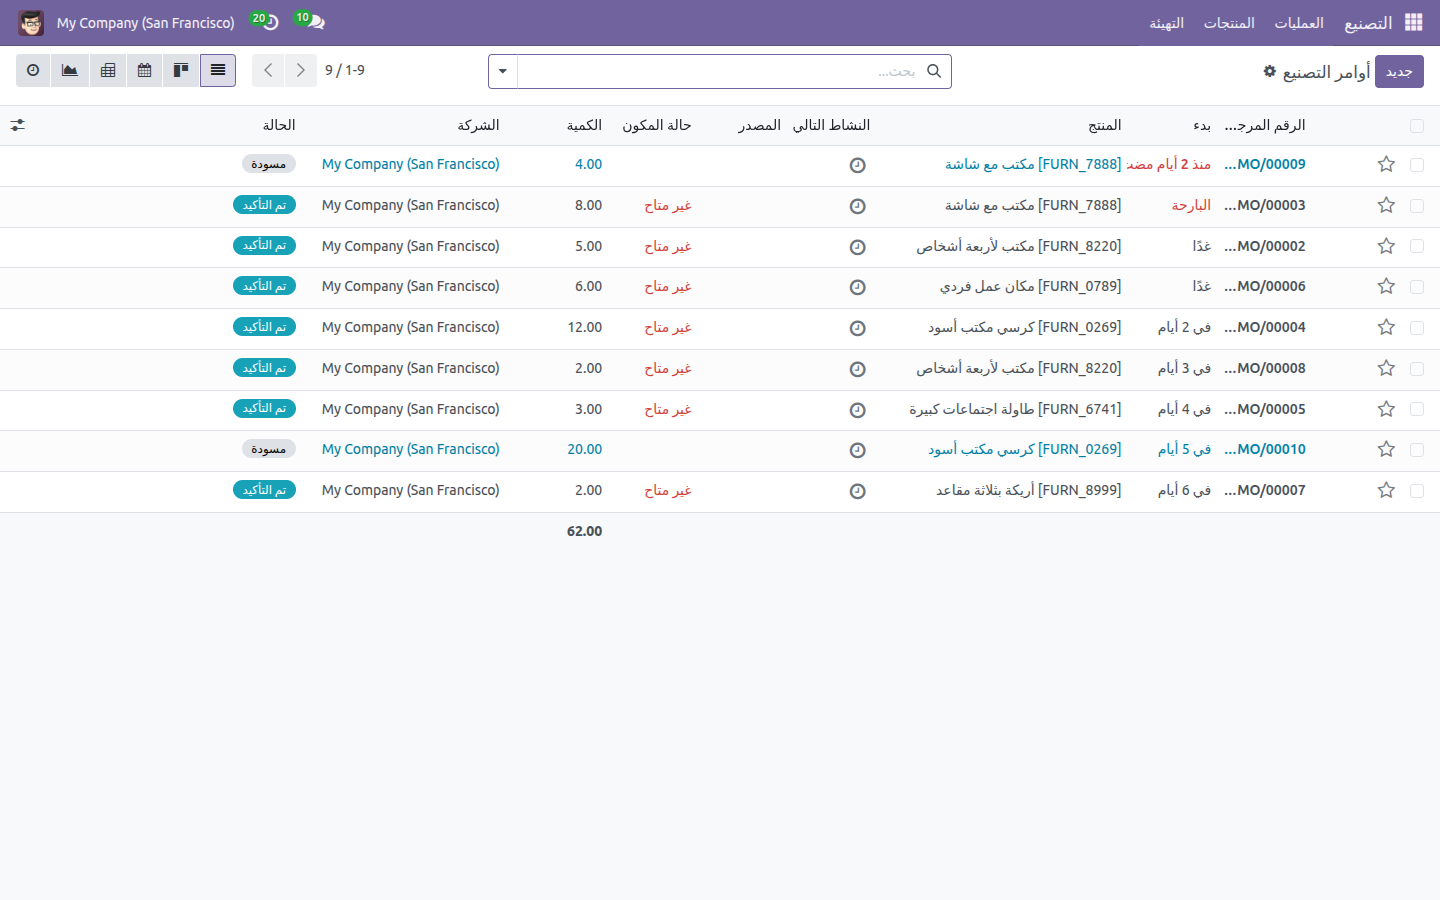The height and width of the screenshot is (900, 1440).
Task: Tick the select-all header checkbox
Action: (x=1417, y=126)
